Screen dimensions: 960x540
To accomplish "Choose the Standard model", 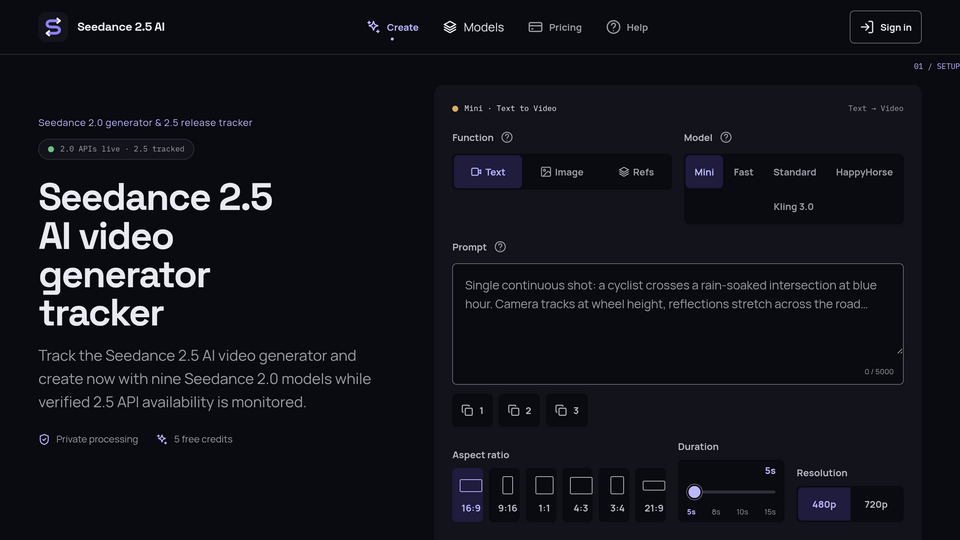I will [x=794, y=172].
